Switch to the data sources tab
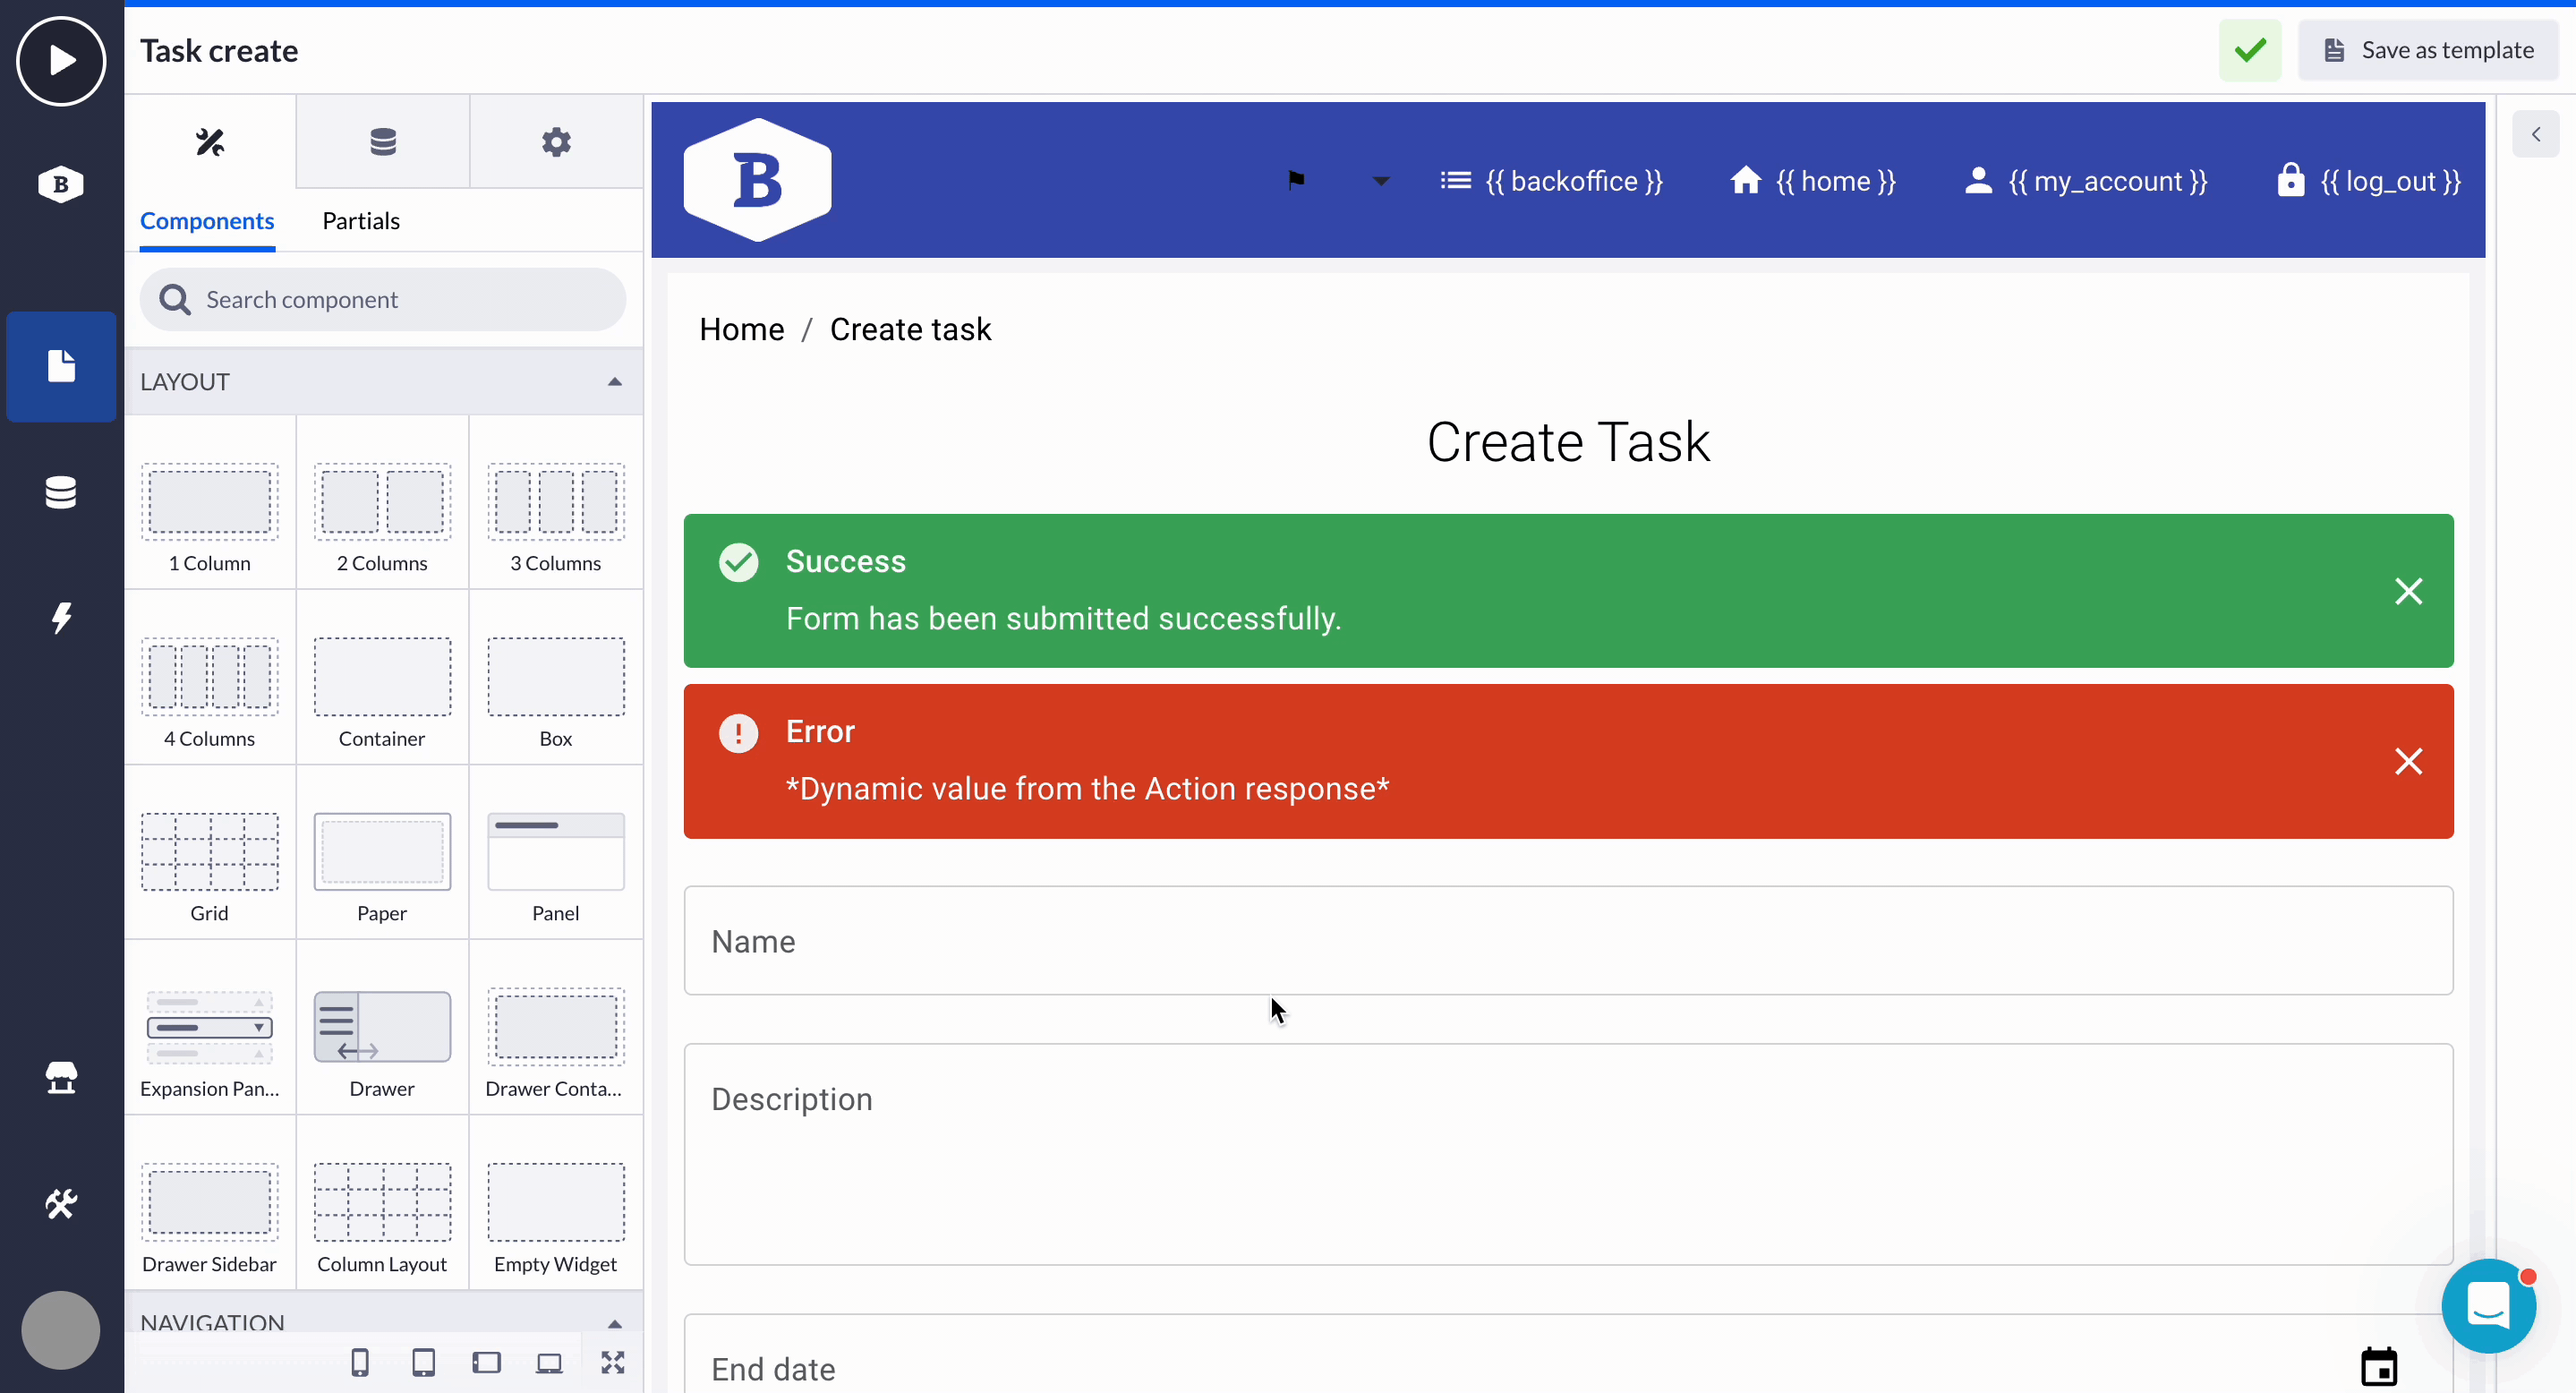The height and width of the screenshot is (1393, 2576). click(383, 143)
